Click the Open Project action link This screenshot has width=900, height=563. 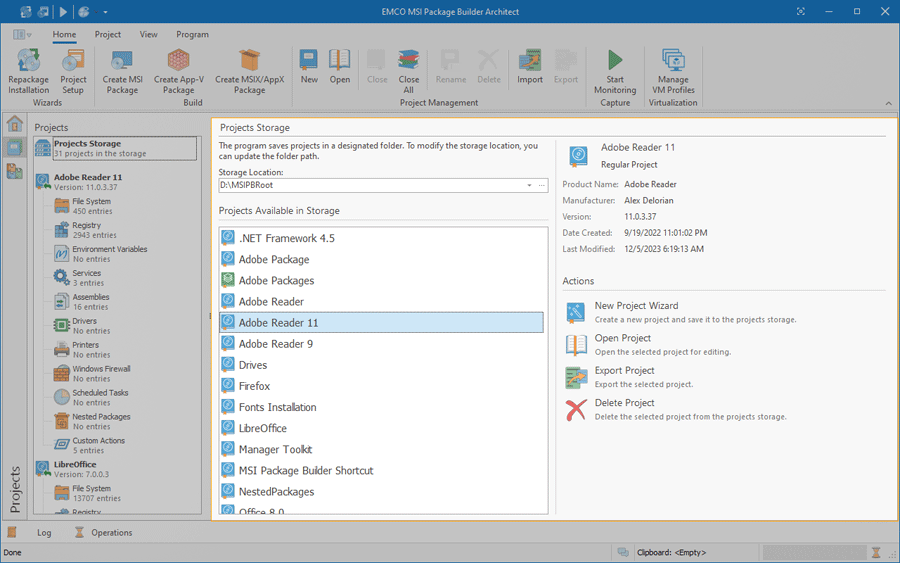click(x=623, y=339)
